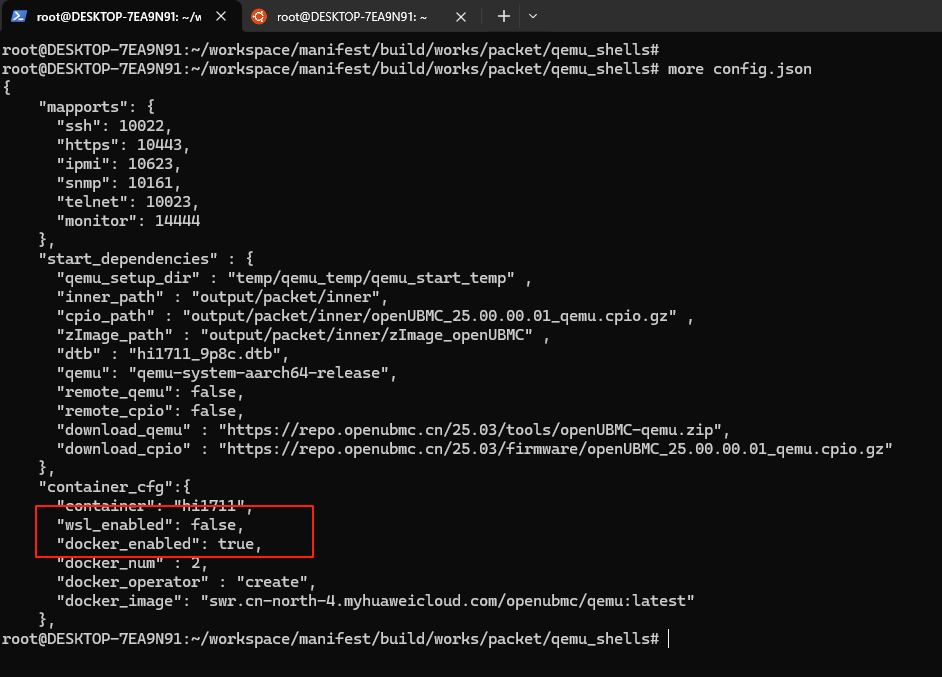
Task: Toggle the wsl_enabled false value
Action: click(218, 524)
